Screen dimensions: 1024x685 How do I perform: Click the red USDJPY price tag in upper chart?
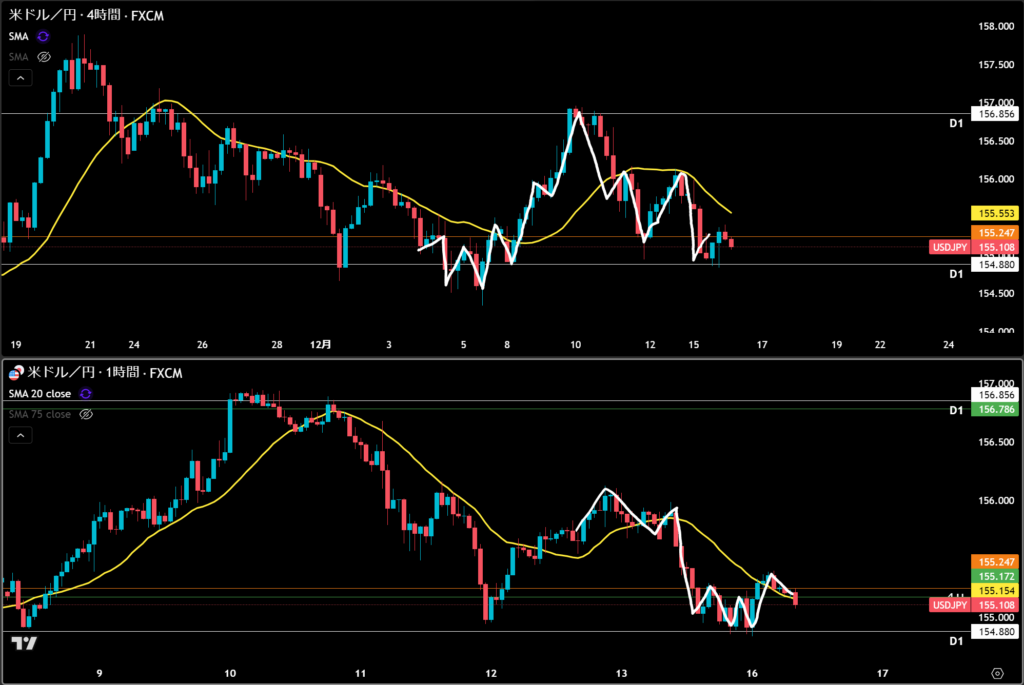947,246
